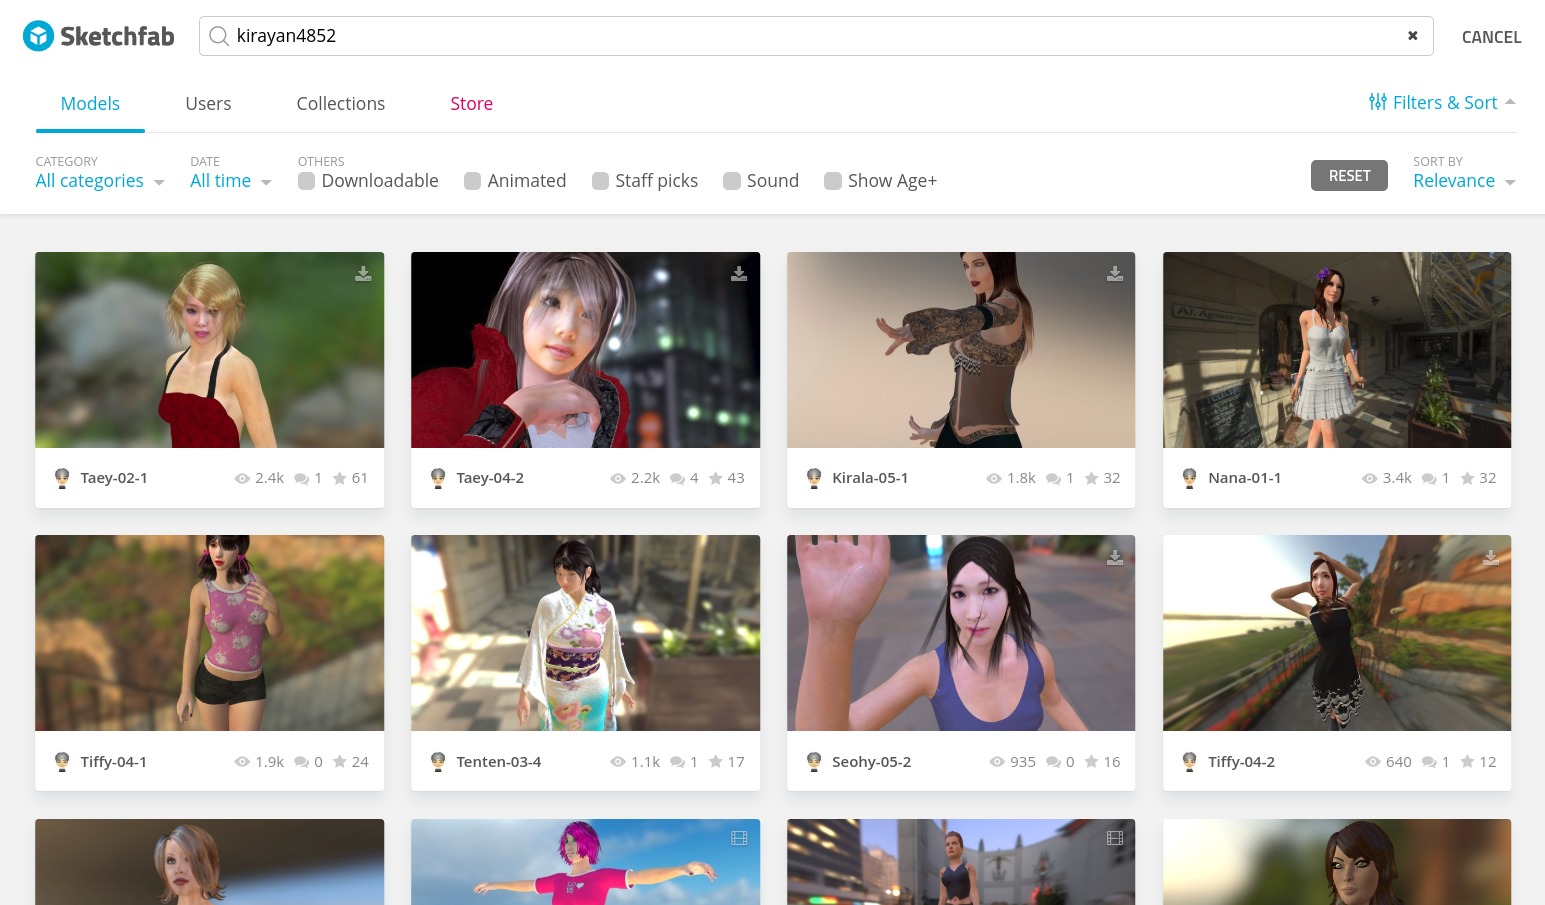This screenshot has height=905, width=1545.
Task: Open the Relevance sort dropdown
Action: [x=1464, y=181]
